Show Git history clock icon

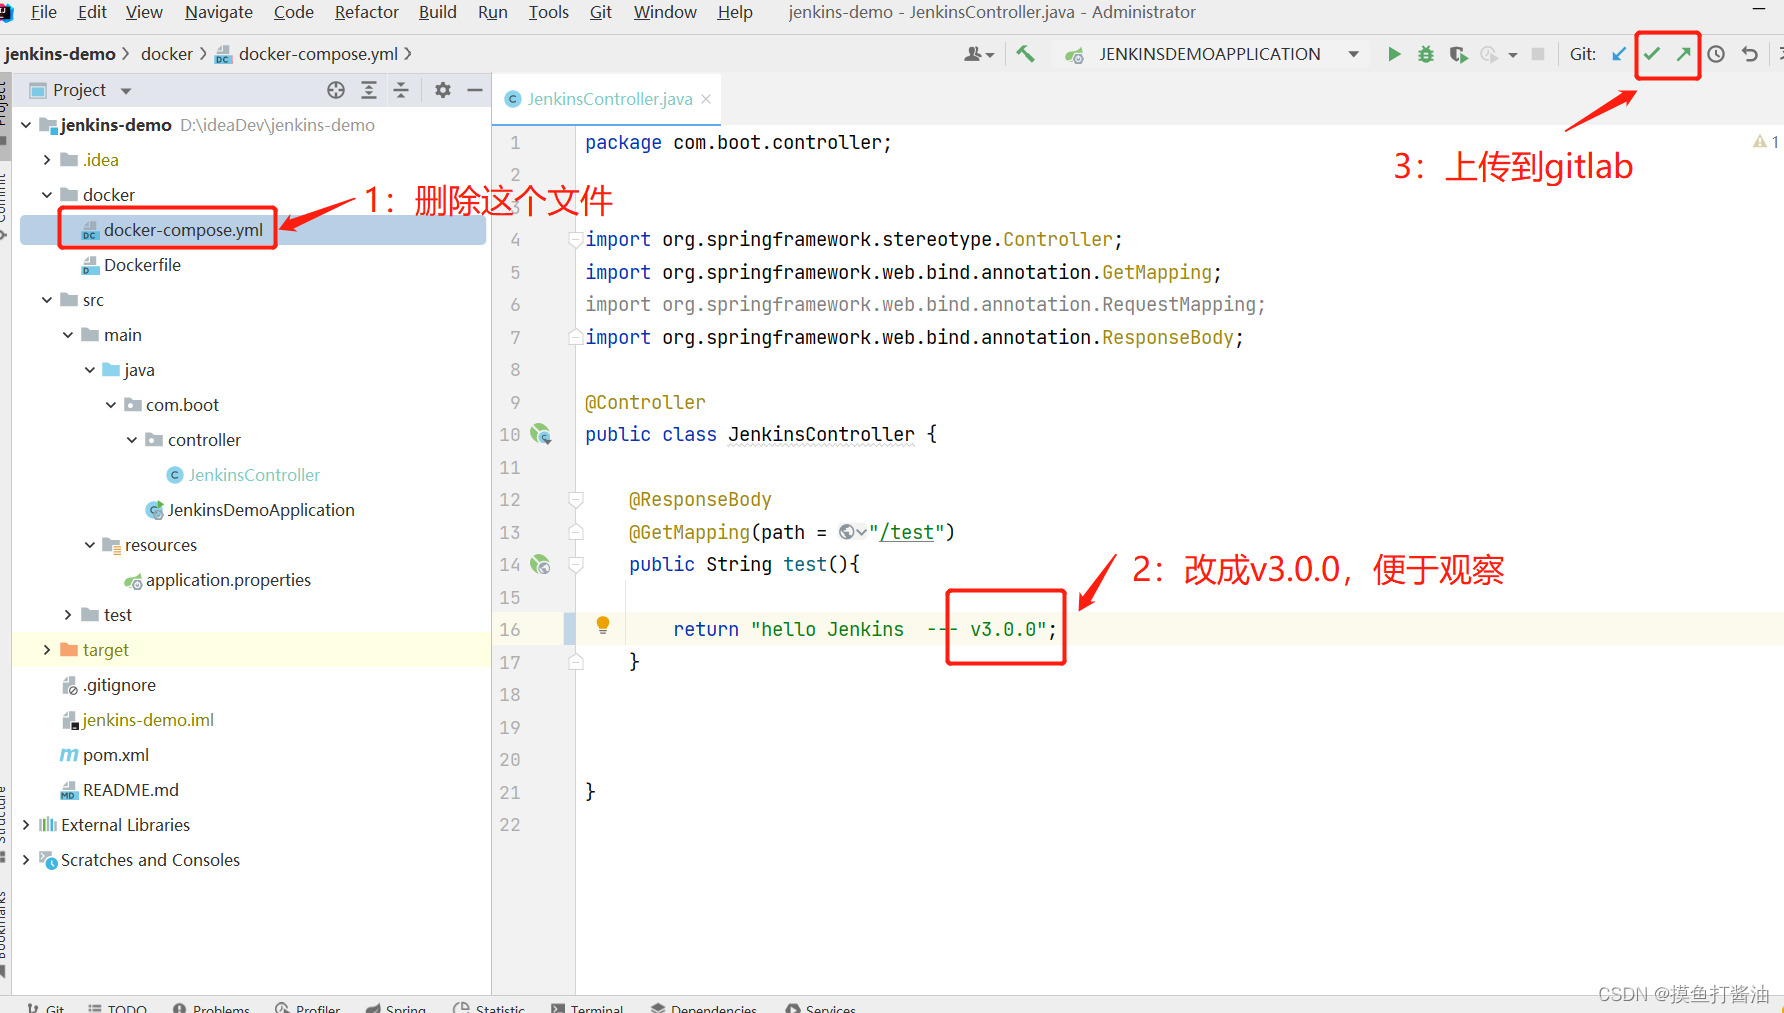[1716, 54]
